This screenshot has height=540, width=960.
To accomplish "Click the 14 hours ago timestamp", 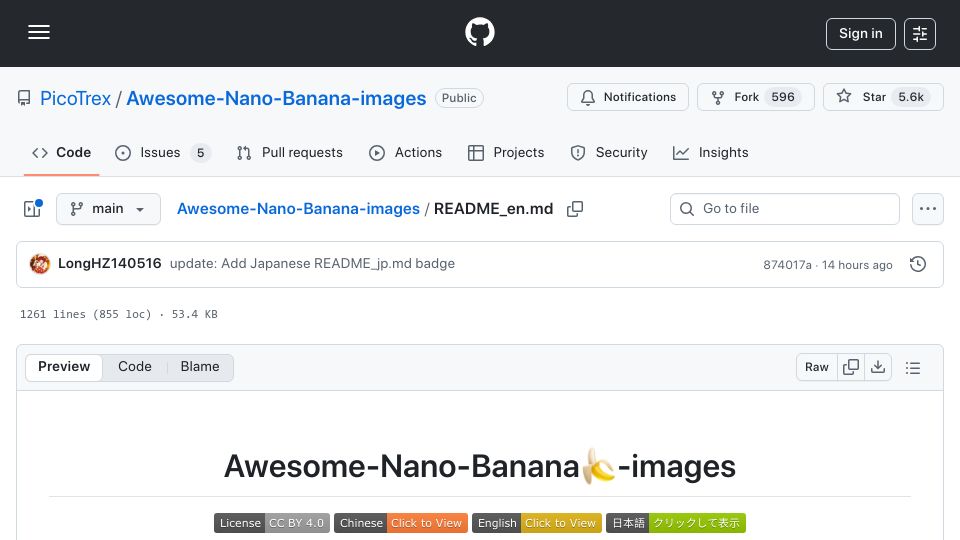I will pyautogui.click(x=857, y=264).
